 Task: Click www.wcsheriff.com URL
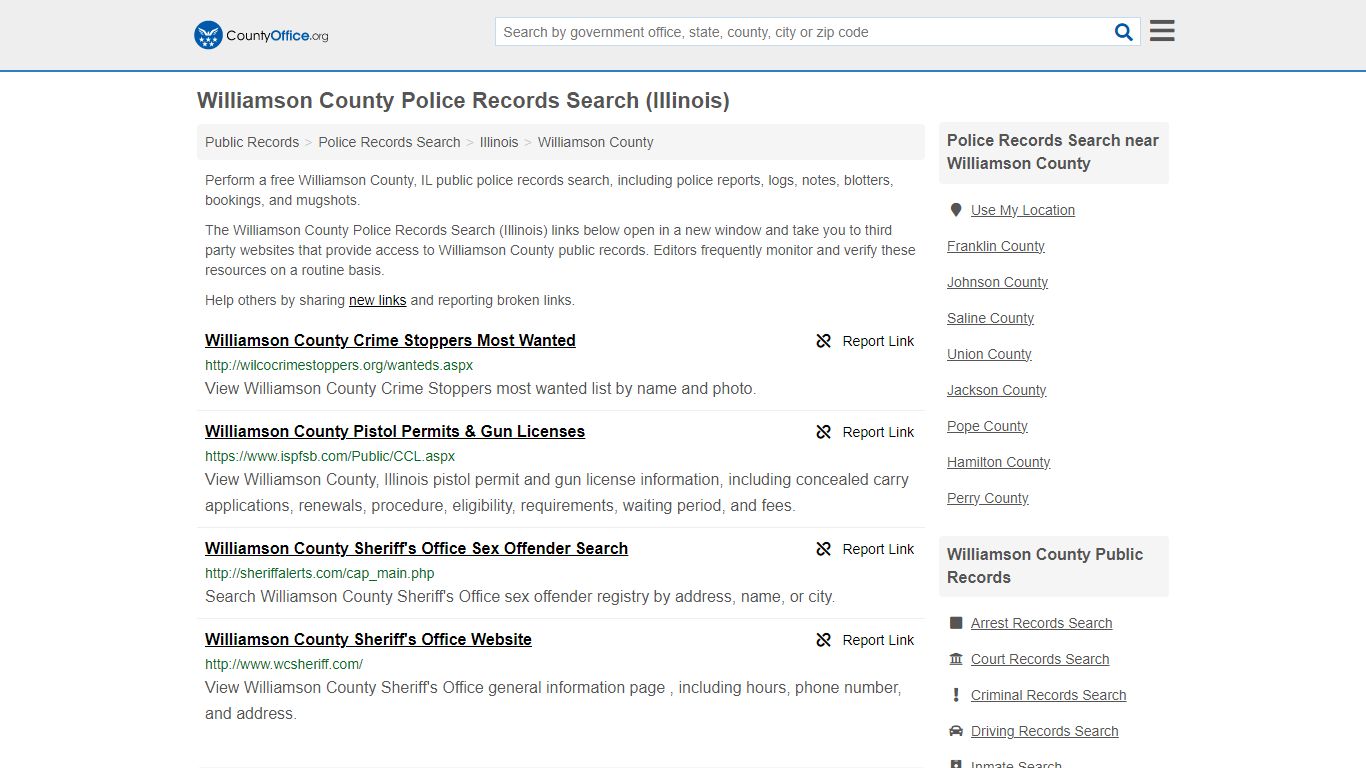click(x=284, y=664)
